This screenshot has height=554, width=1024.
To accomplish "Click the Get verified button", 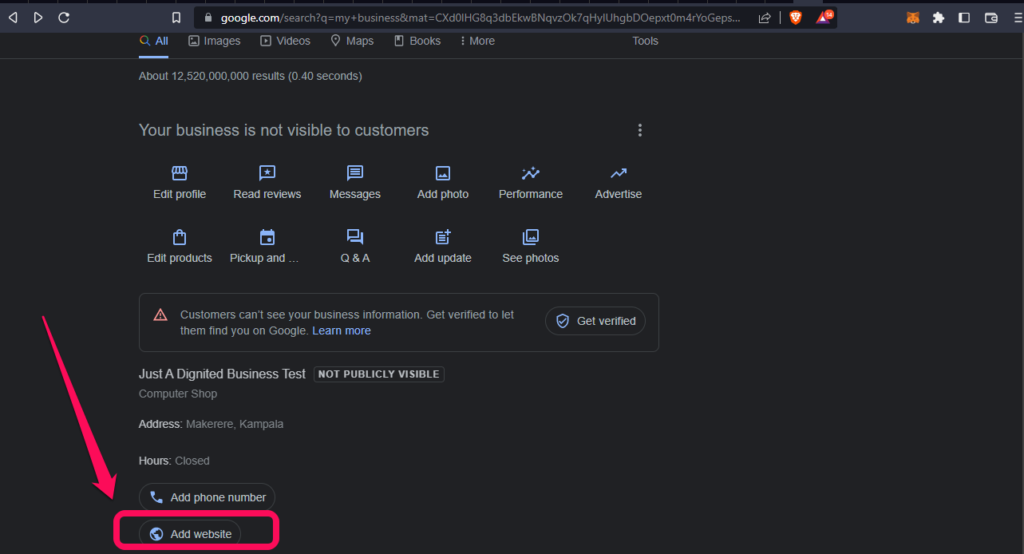I will coord(596,321).
